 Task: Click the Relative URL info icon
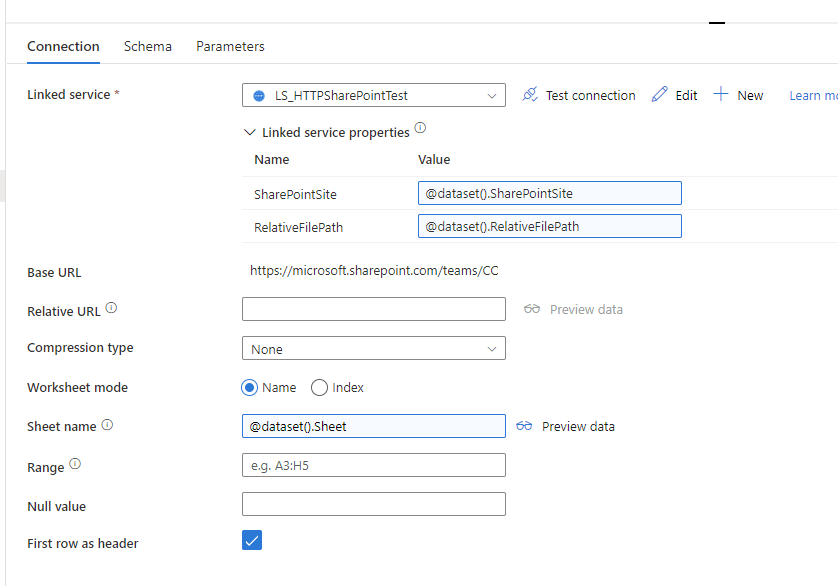pos(111,309)
